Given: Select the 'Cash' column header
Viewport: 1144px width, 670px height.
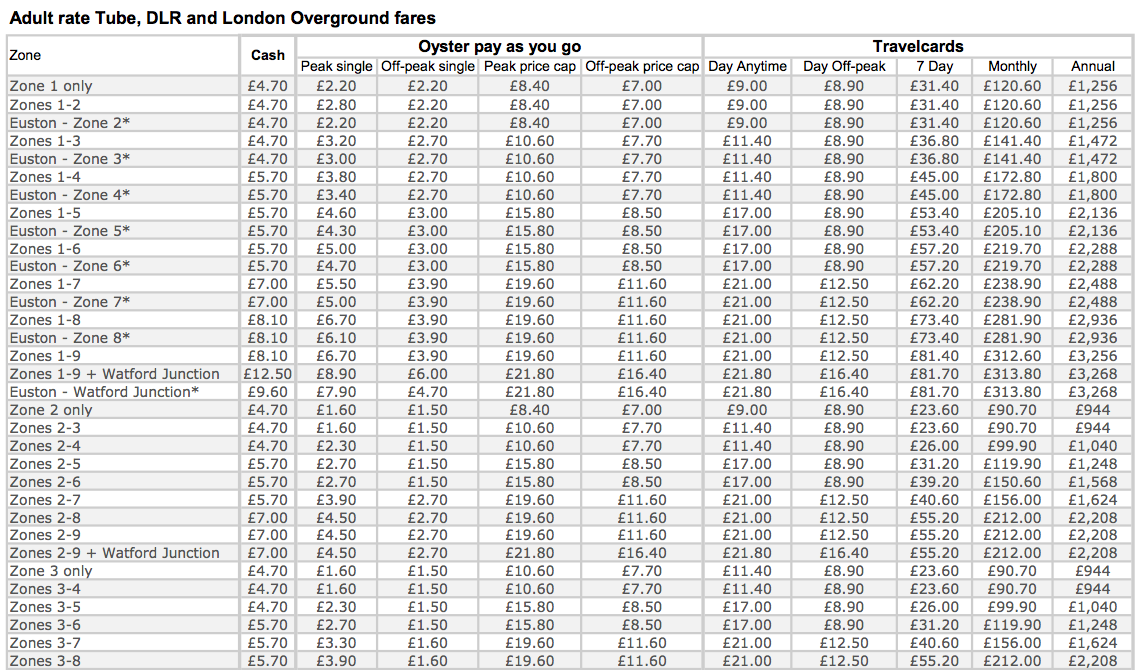Looking at the screenshot, I should click(267, 56).
